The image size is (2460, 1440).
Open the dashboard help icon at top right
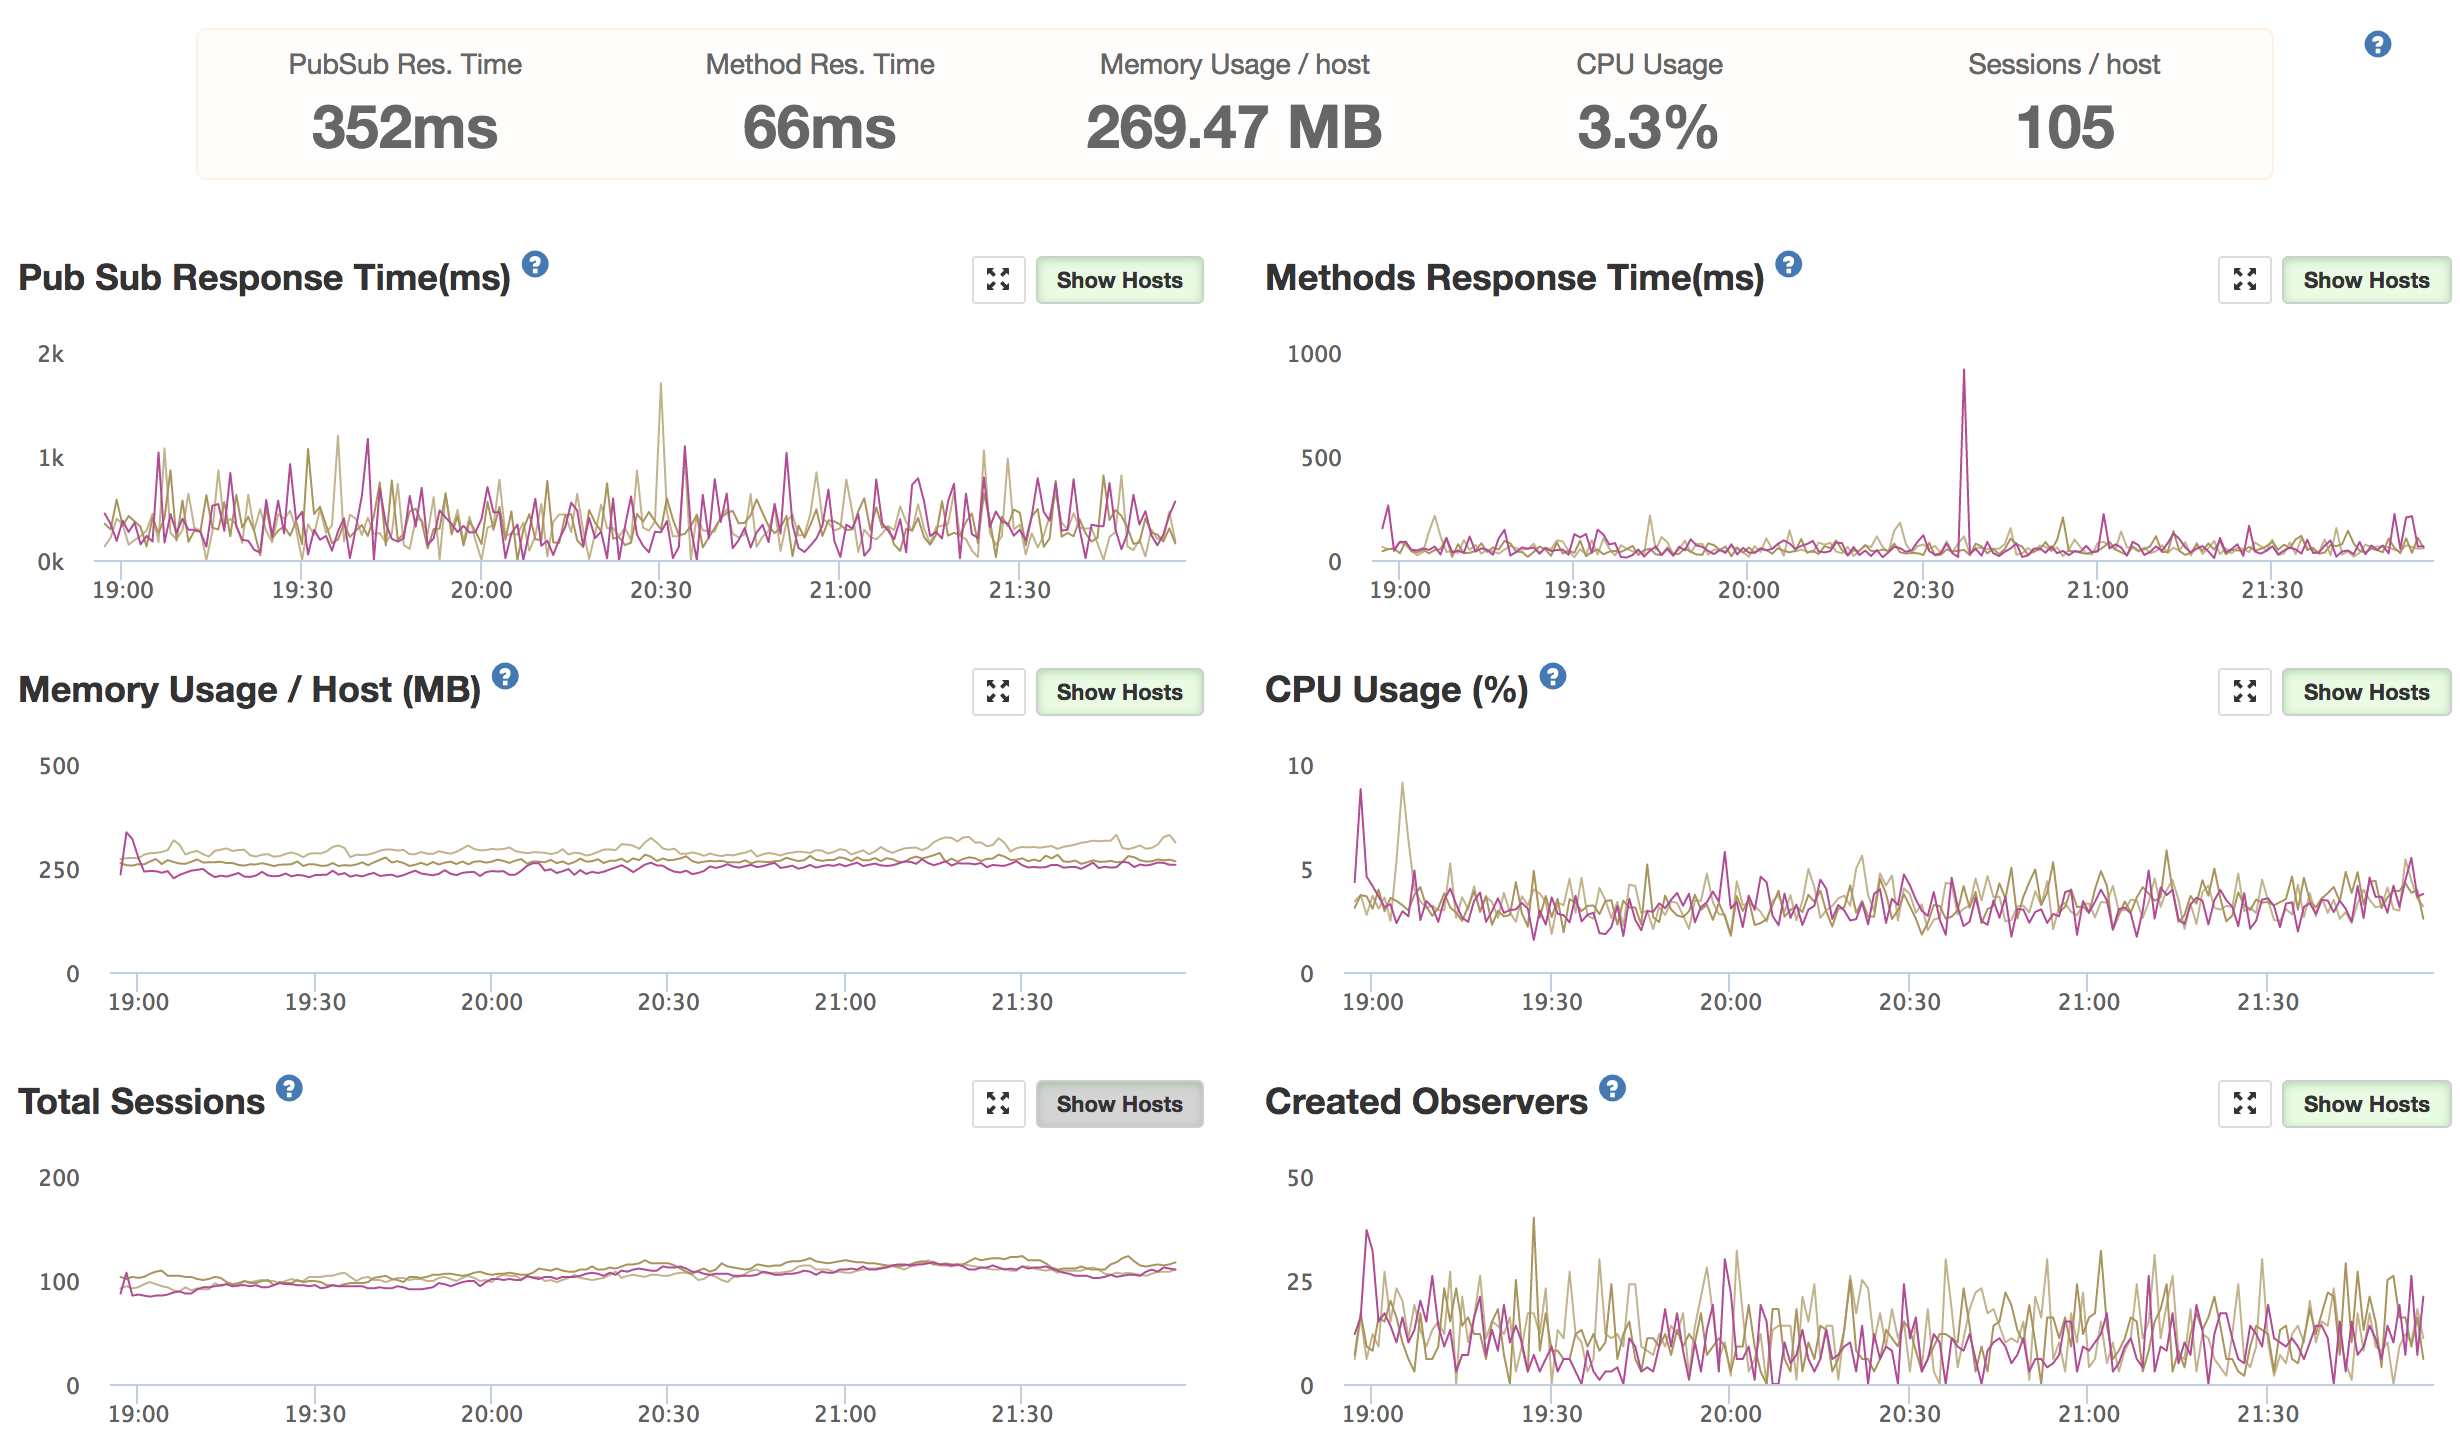click(2377, 44)
